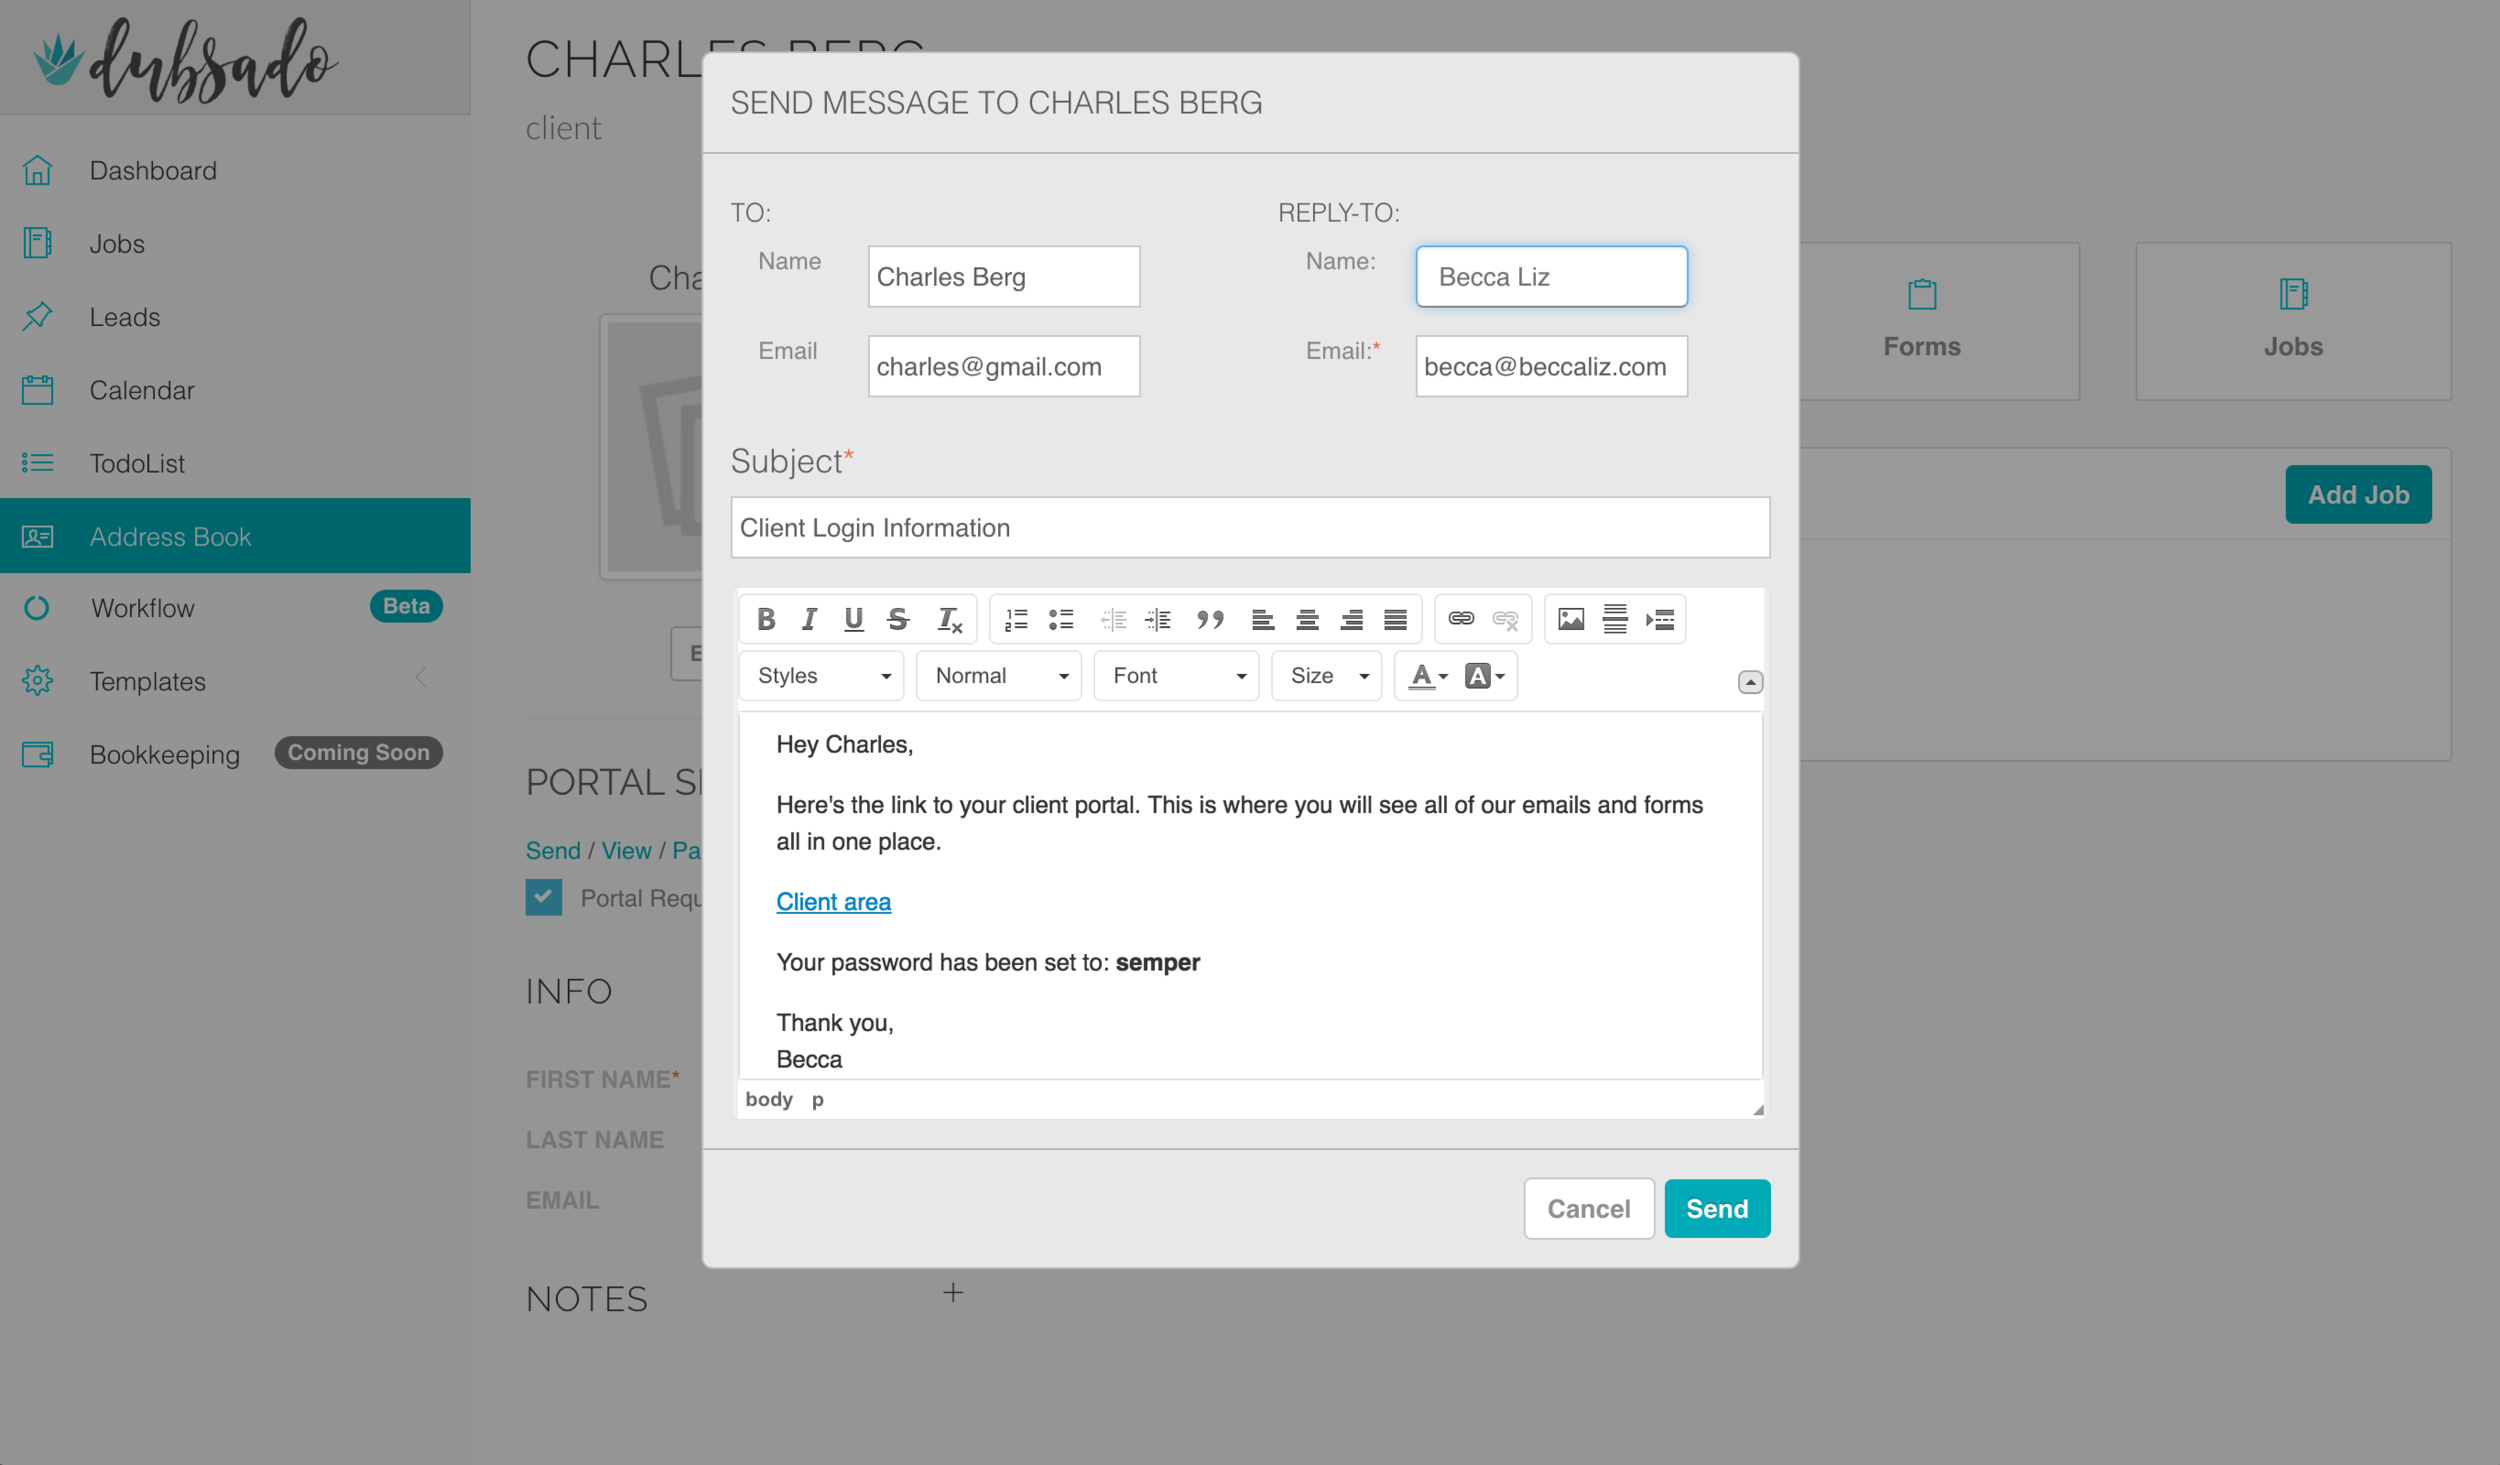Image resolution: width=2500 pixels, height=1465 pixels.
Task: Click the block quote icon
Action: click(1210, 619)
